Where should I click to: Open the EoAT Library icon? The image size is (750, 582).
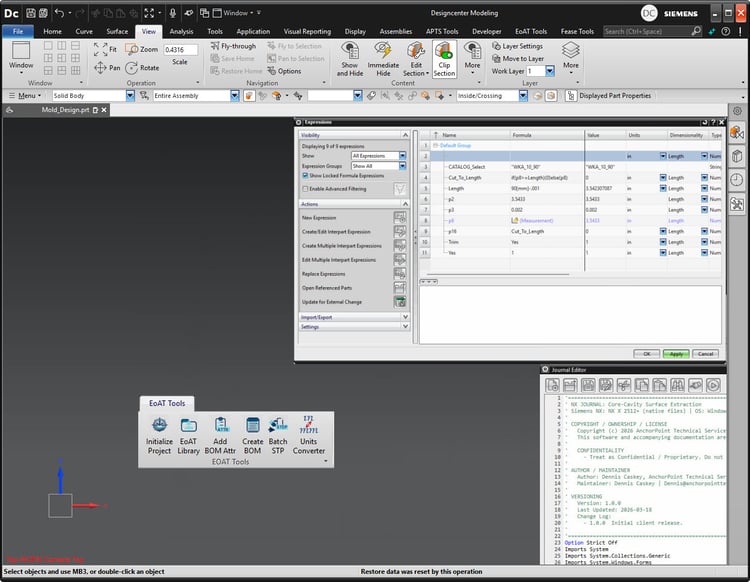tap(188, 435)
